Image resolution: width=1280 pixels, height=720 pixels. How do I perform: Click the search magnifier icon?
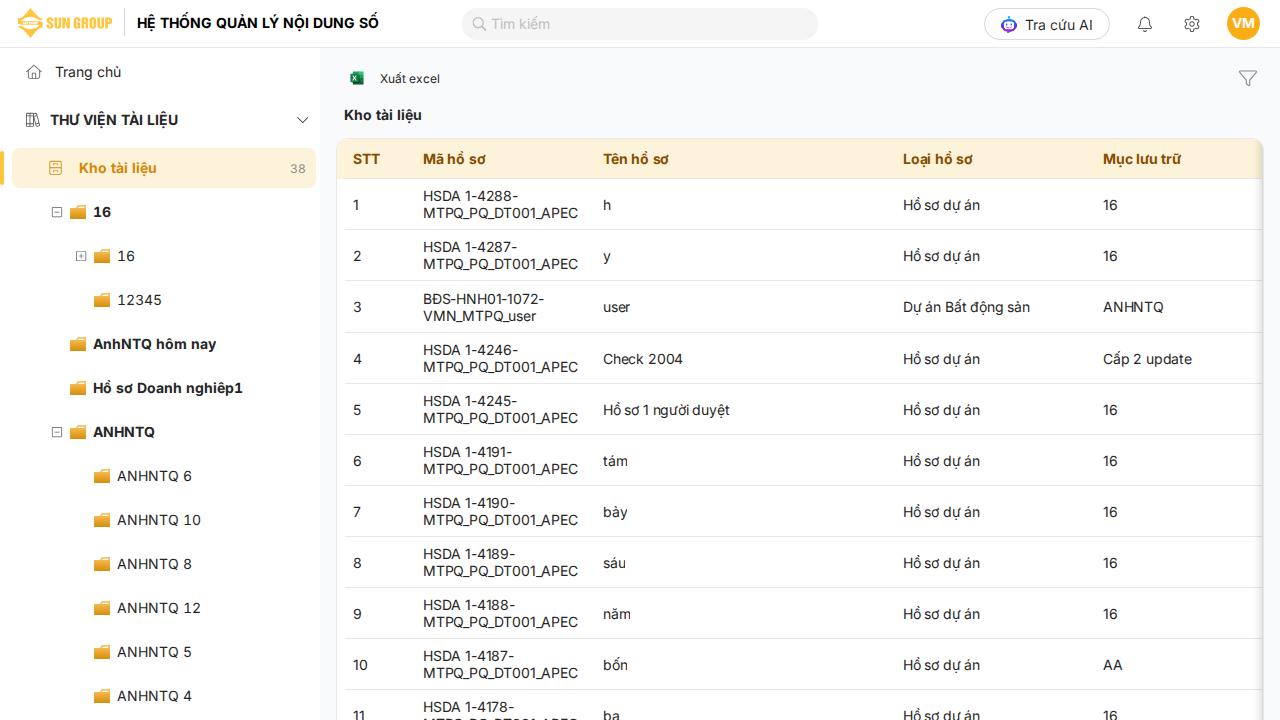(479, 24)
